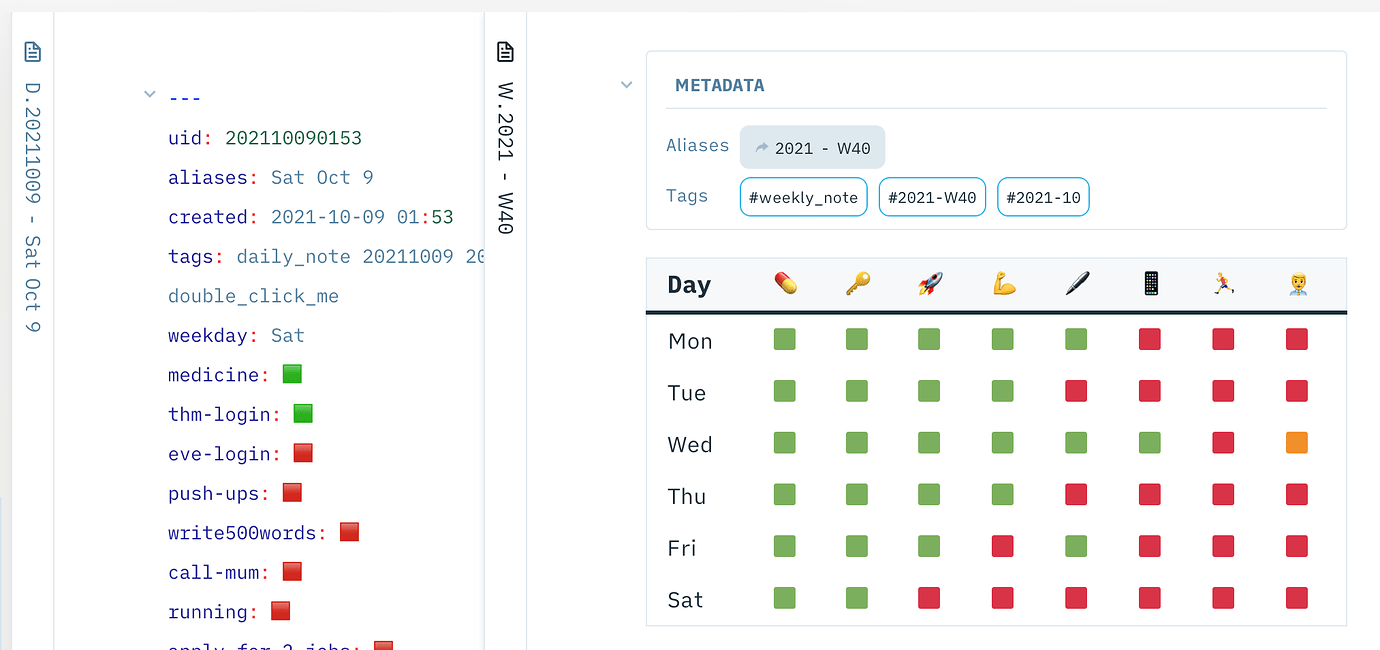Viewport: 1380px width, 650px height.
Task: Click the 2021 - W40 alias pill
Action: [x=812, y=147]
